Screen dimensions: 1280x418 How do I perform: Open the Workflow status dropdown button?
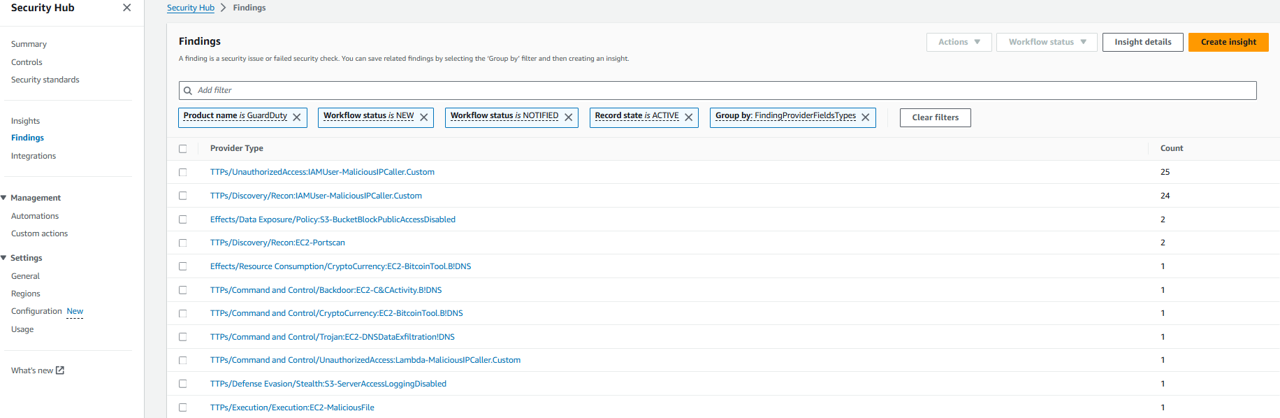[1046, 42]
